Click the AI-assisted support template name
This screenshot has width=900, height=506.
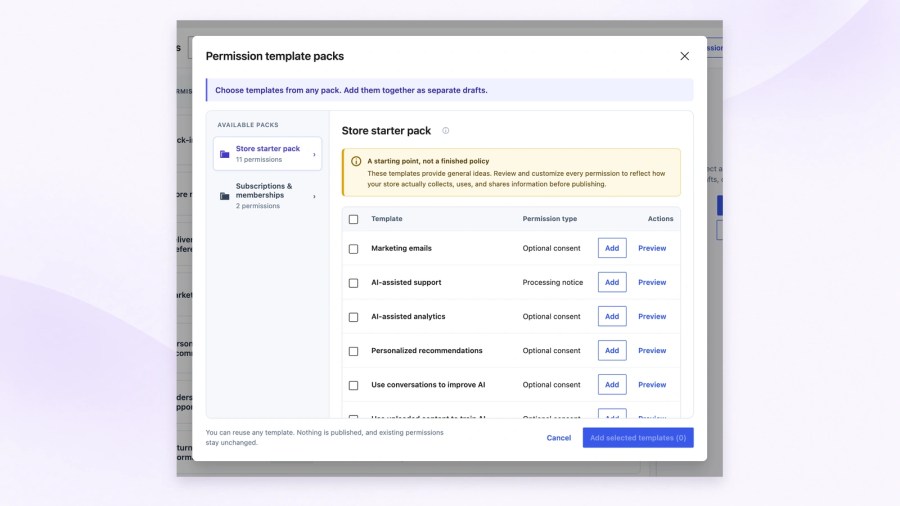[x=406, y=282]
